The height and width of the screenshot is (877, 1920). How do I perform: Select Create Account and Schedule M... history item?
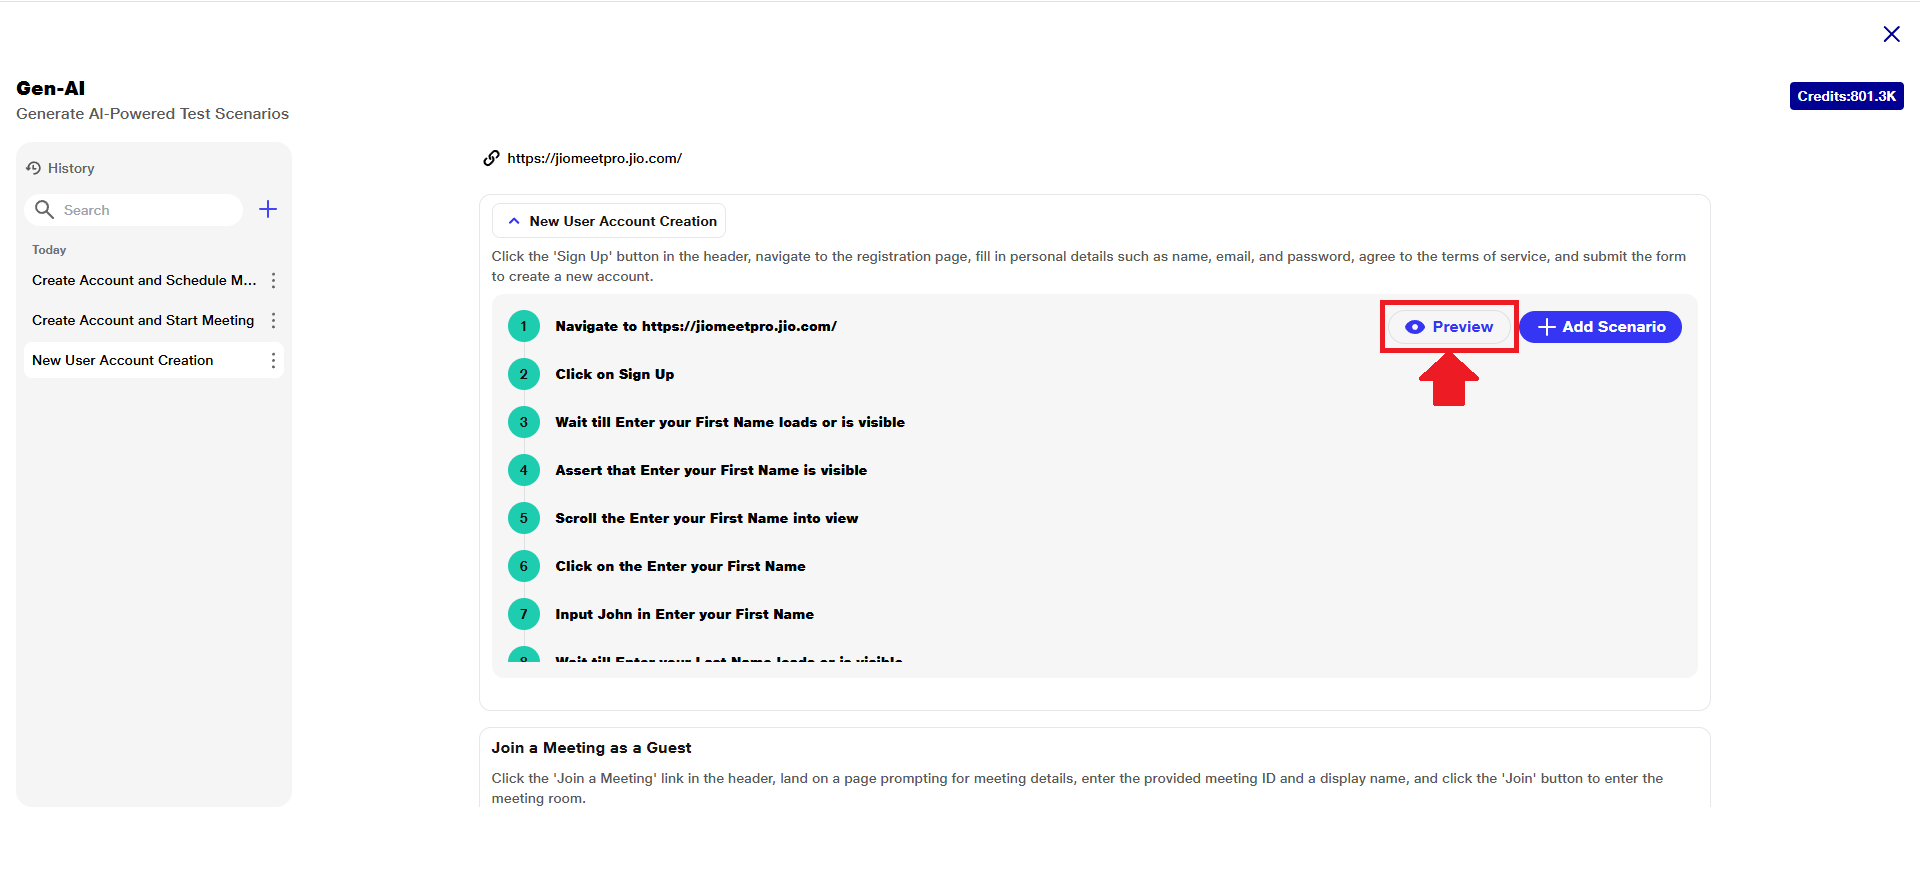coord(144,281)
